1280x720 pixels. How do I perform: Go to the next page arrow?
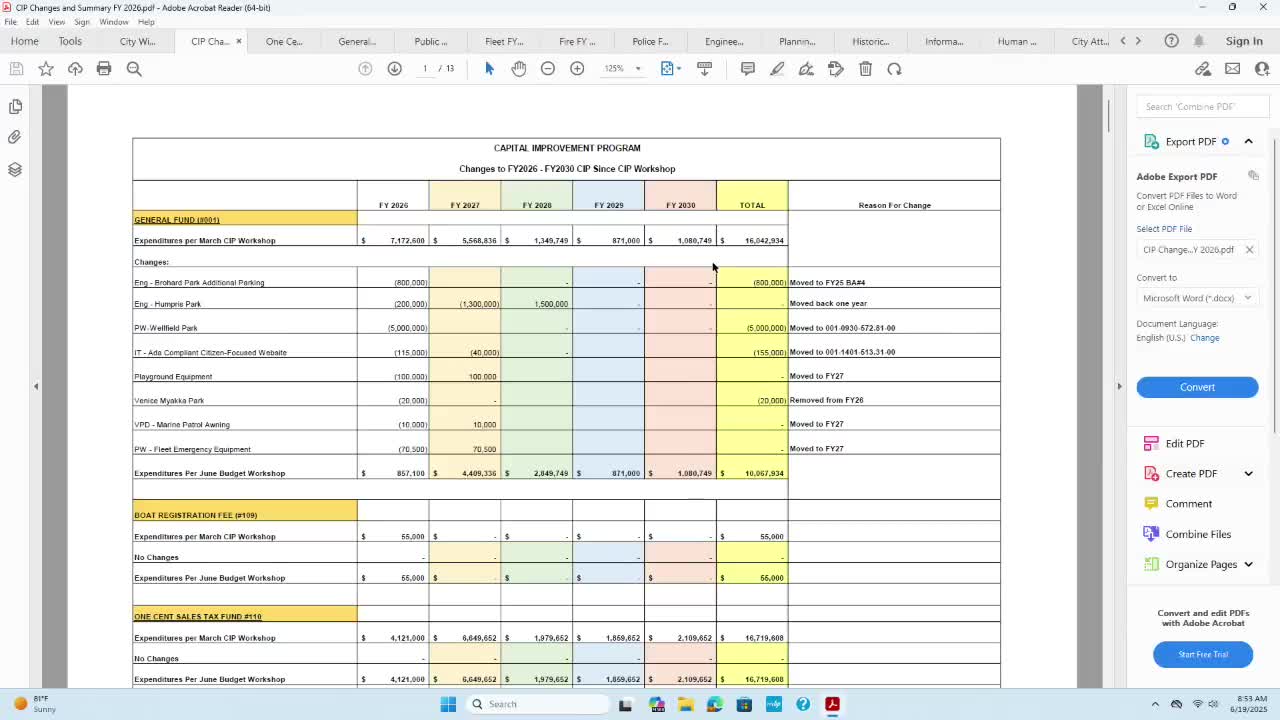click(394, 69)
